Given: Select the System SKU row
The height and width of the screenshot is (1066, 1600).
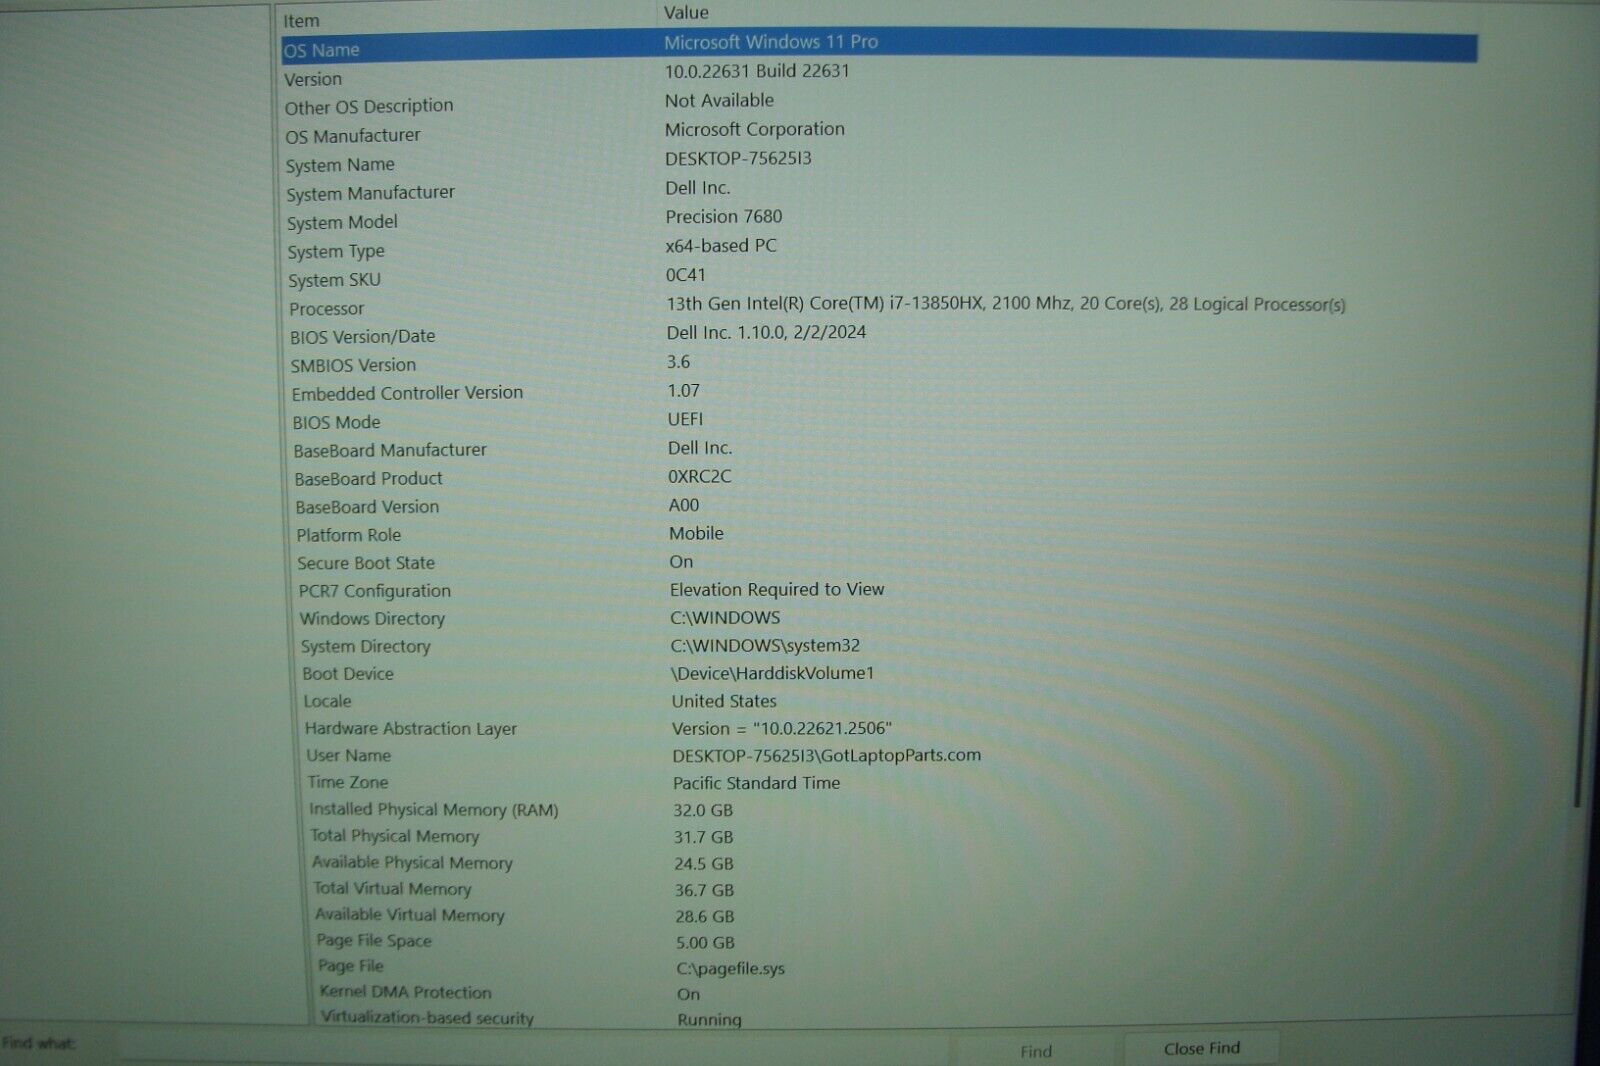Looking at the screenshot, I should [334, 280].
